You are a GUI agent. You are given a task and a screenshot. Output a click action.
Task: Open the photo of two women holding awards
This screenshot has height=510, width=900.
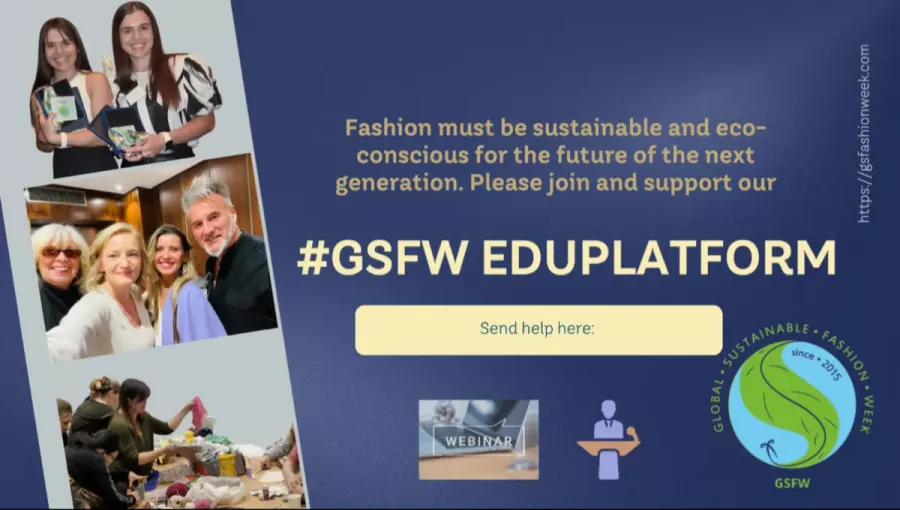(125, 89)
